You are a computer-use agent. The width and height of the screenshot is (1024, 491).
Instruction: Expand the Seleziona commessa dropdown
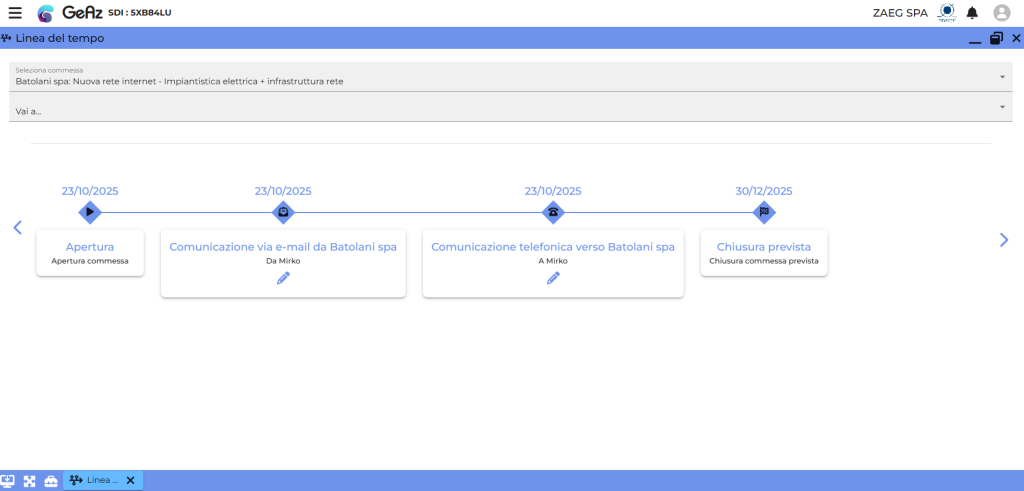pyautogui.click(x=1002, y=77)
